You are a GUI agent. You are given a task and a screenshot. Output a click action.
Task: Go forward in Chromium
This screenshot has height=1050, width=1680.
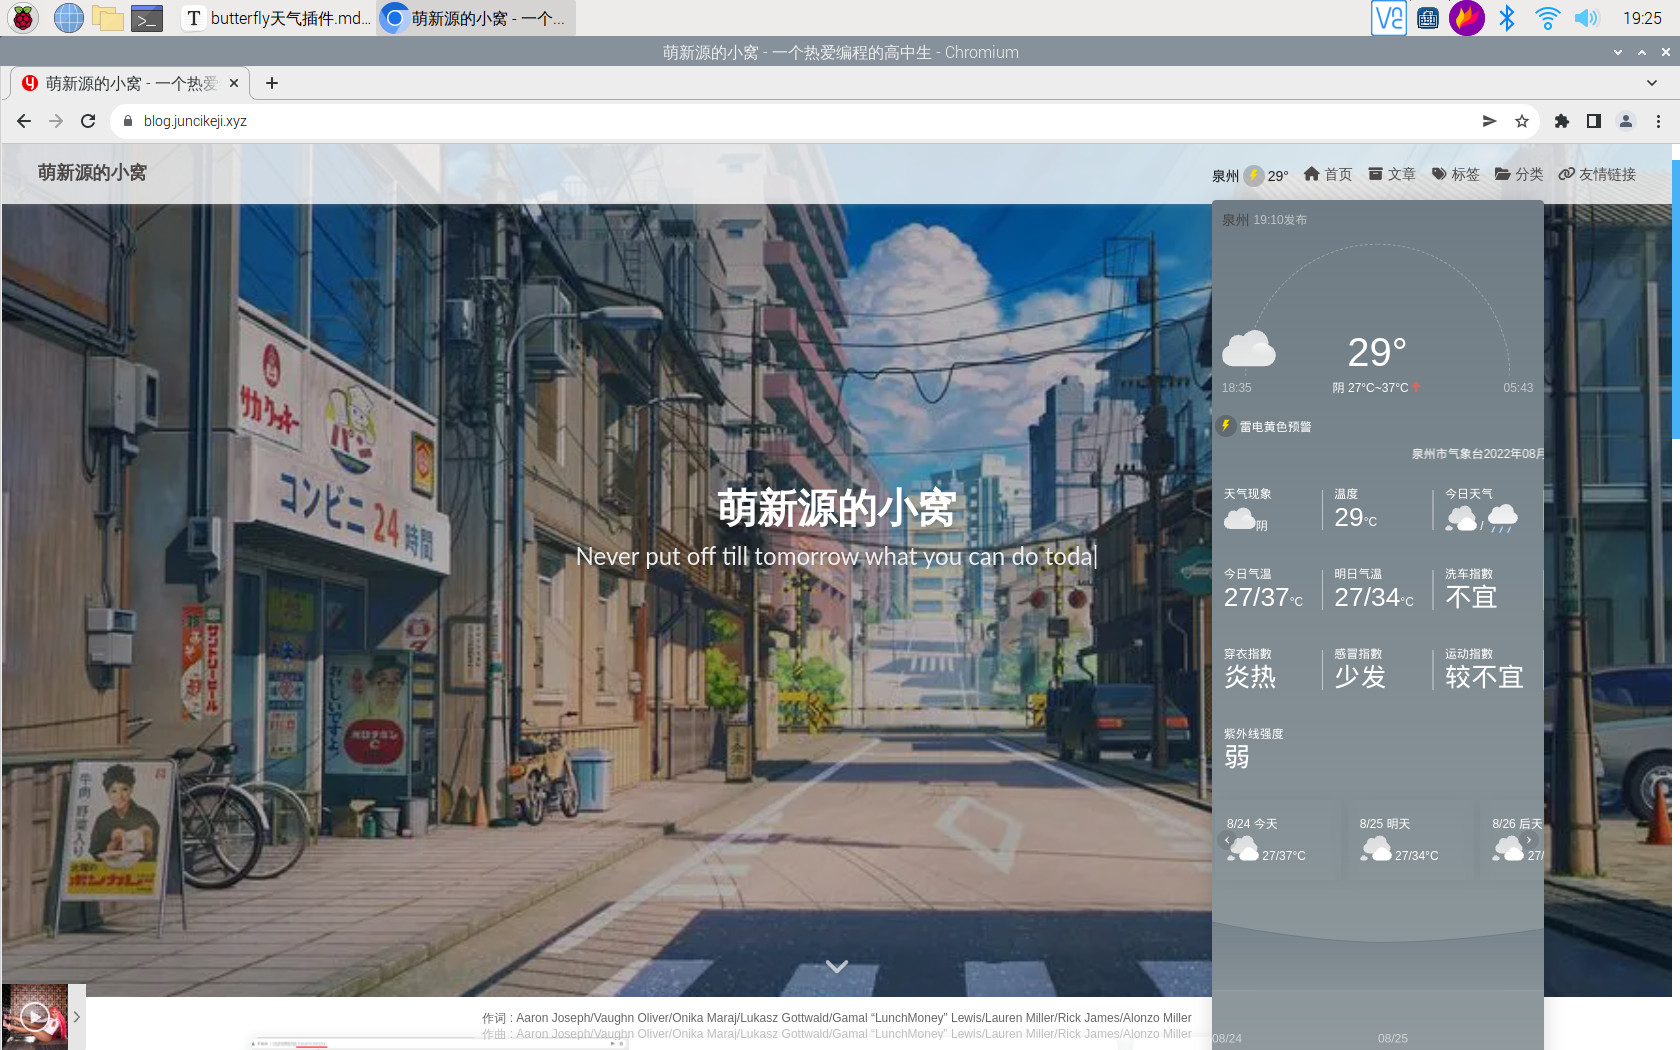[56, 121]
